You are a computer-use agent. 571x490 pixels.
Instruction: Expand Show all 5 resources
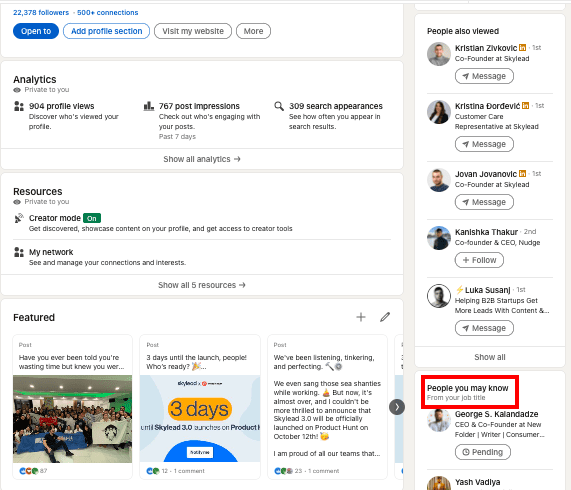tap(202, 285)
